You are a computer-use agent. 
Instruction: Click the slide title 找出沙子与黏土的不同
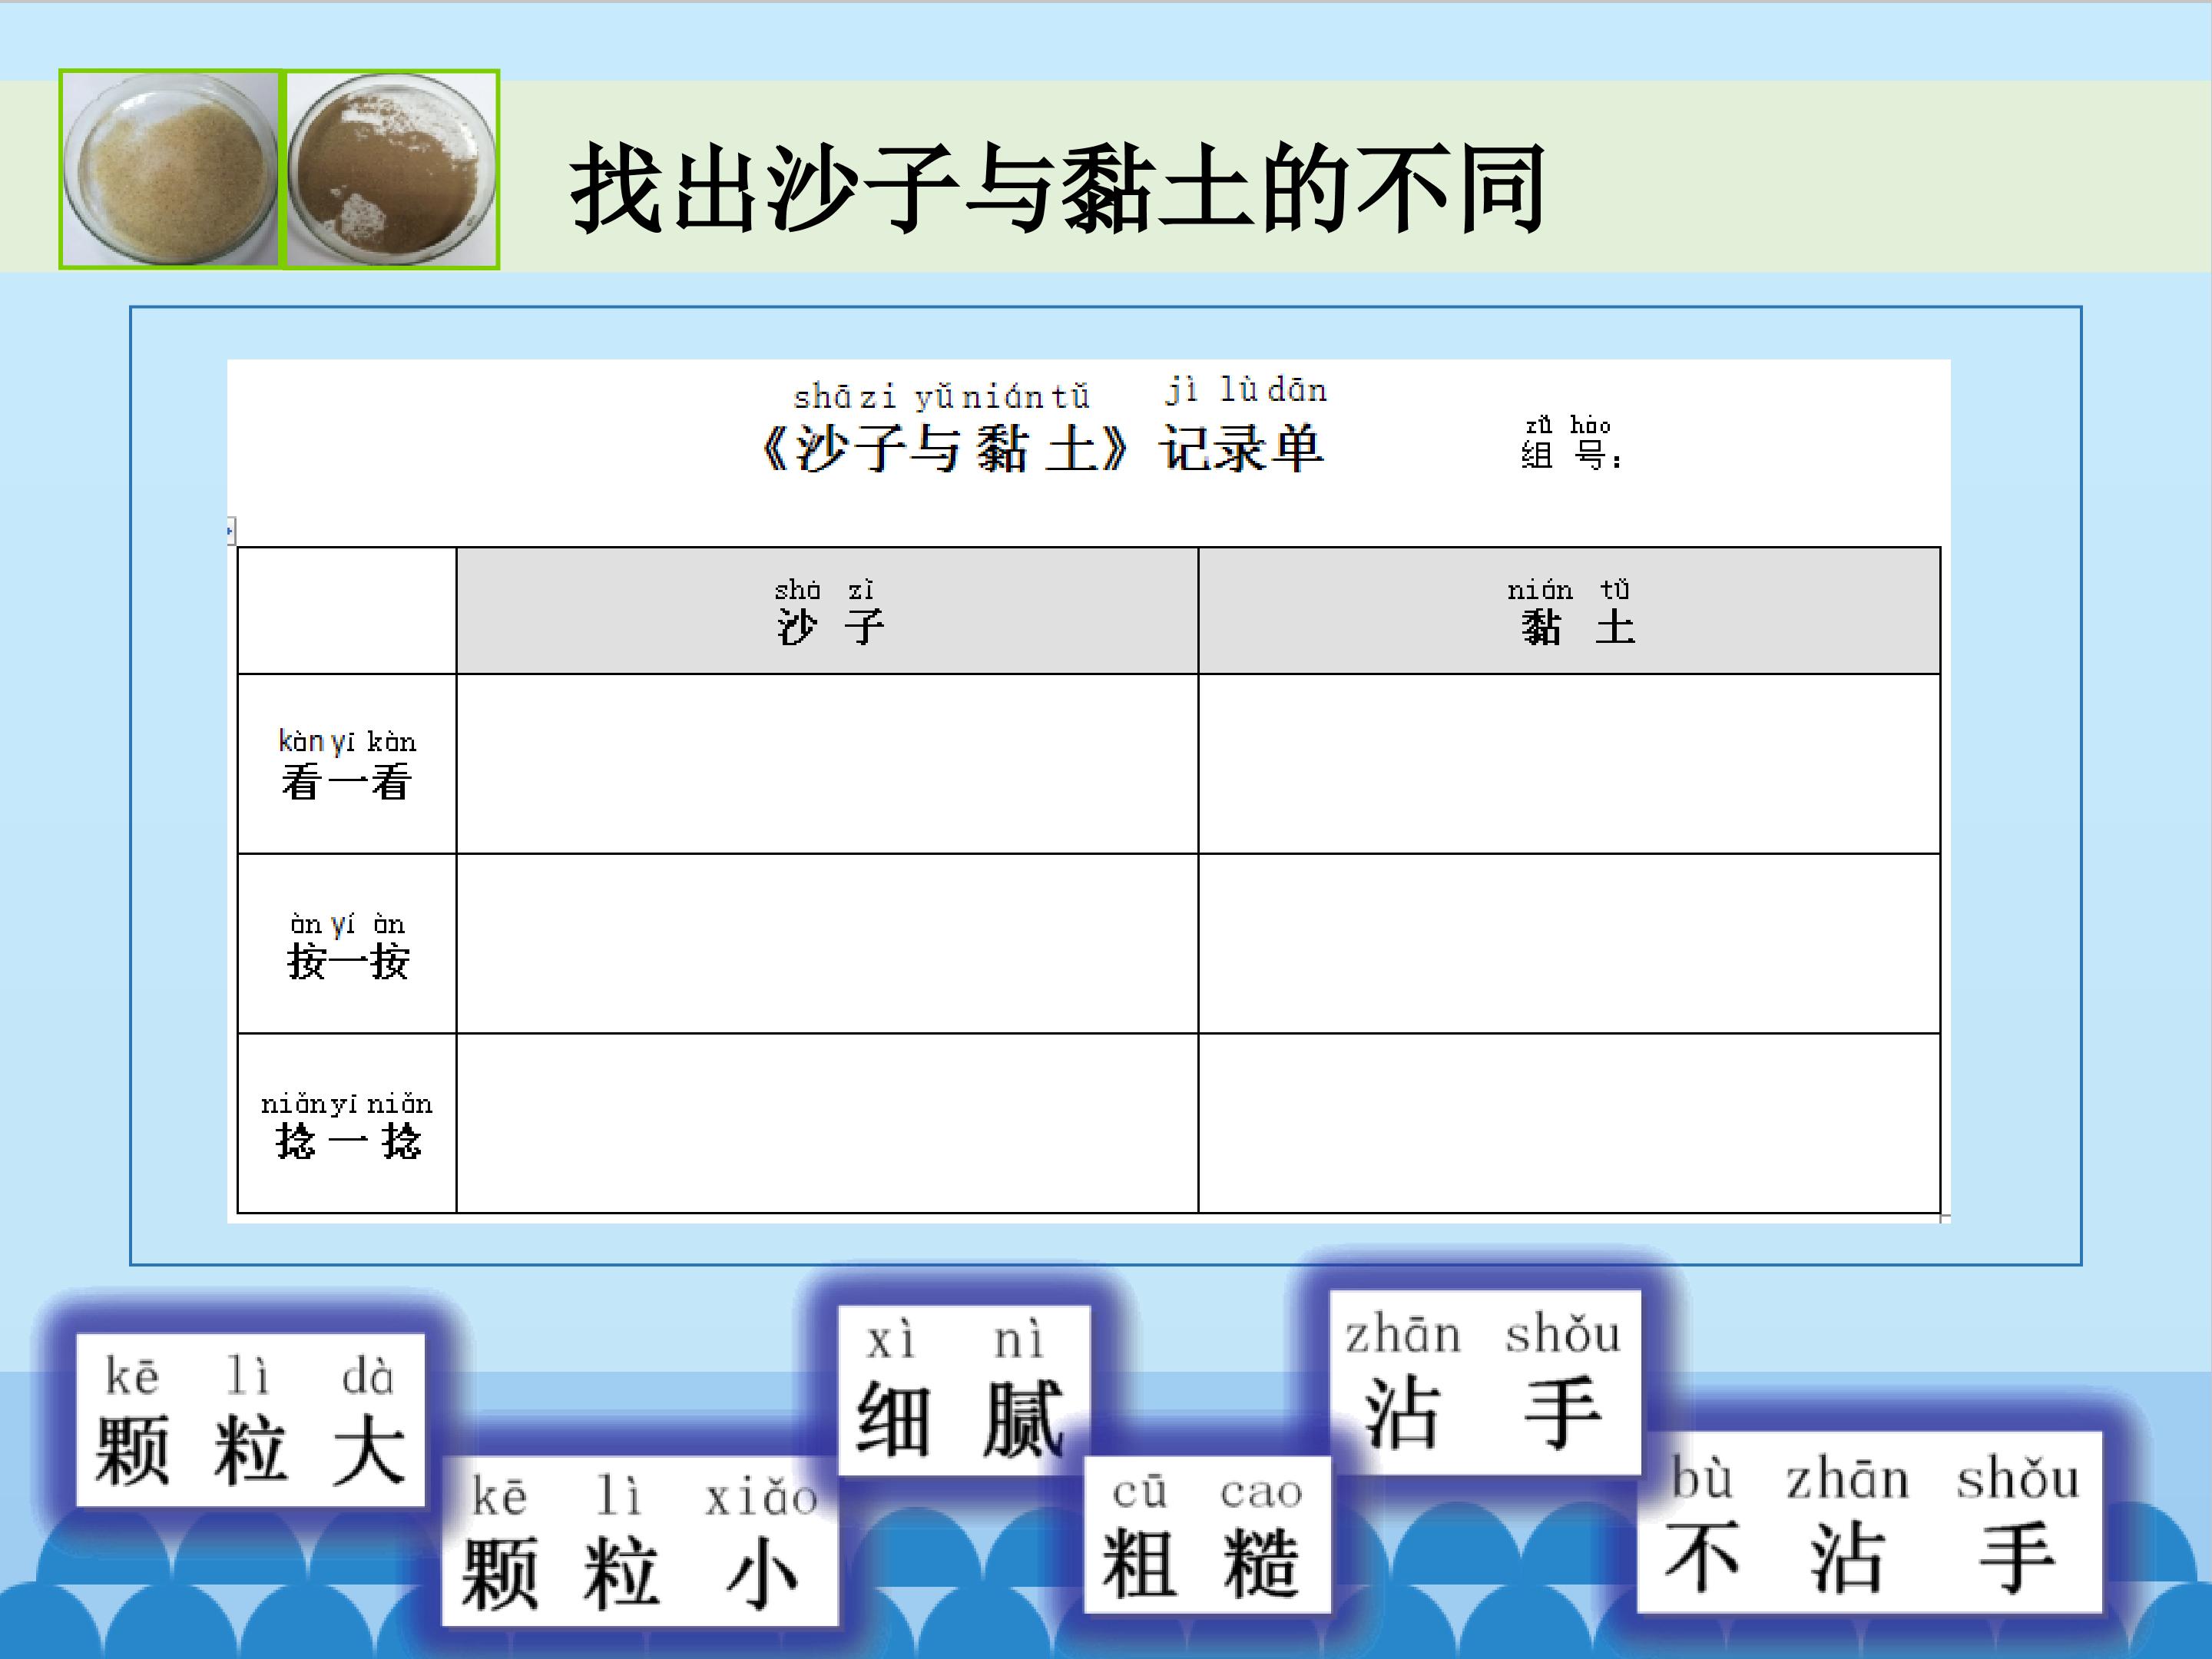click(1058, 188)
